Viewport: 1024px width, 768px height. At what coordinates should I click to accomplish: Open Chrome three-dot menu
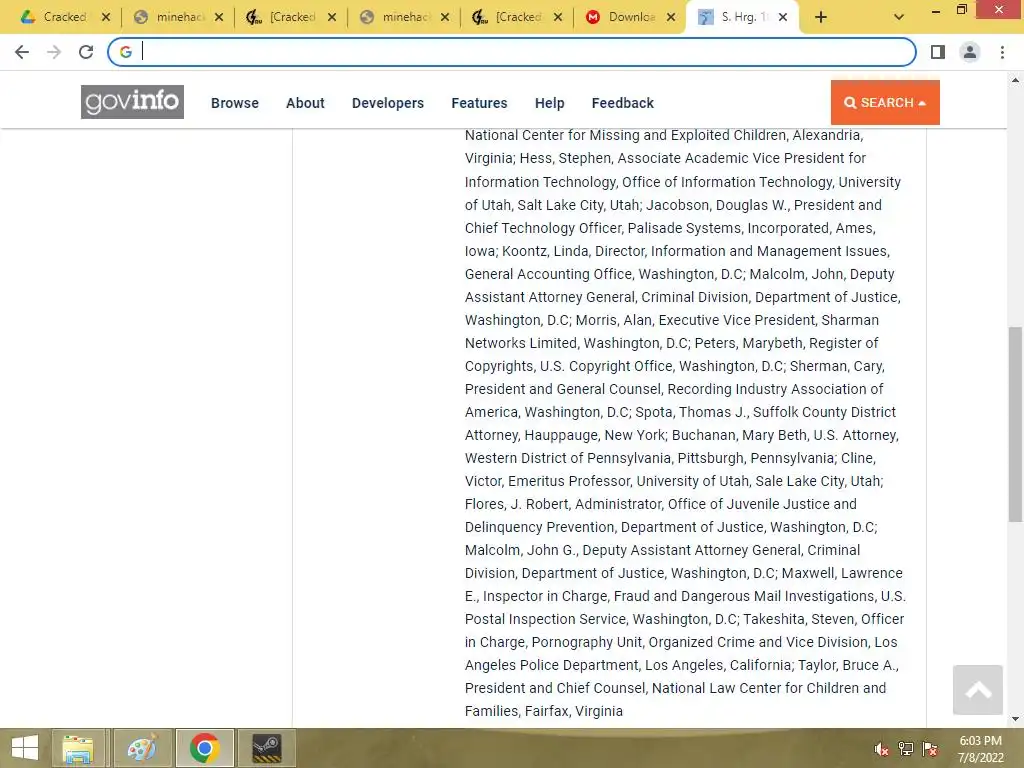(x=1002, y=52)
